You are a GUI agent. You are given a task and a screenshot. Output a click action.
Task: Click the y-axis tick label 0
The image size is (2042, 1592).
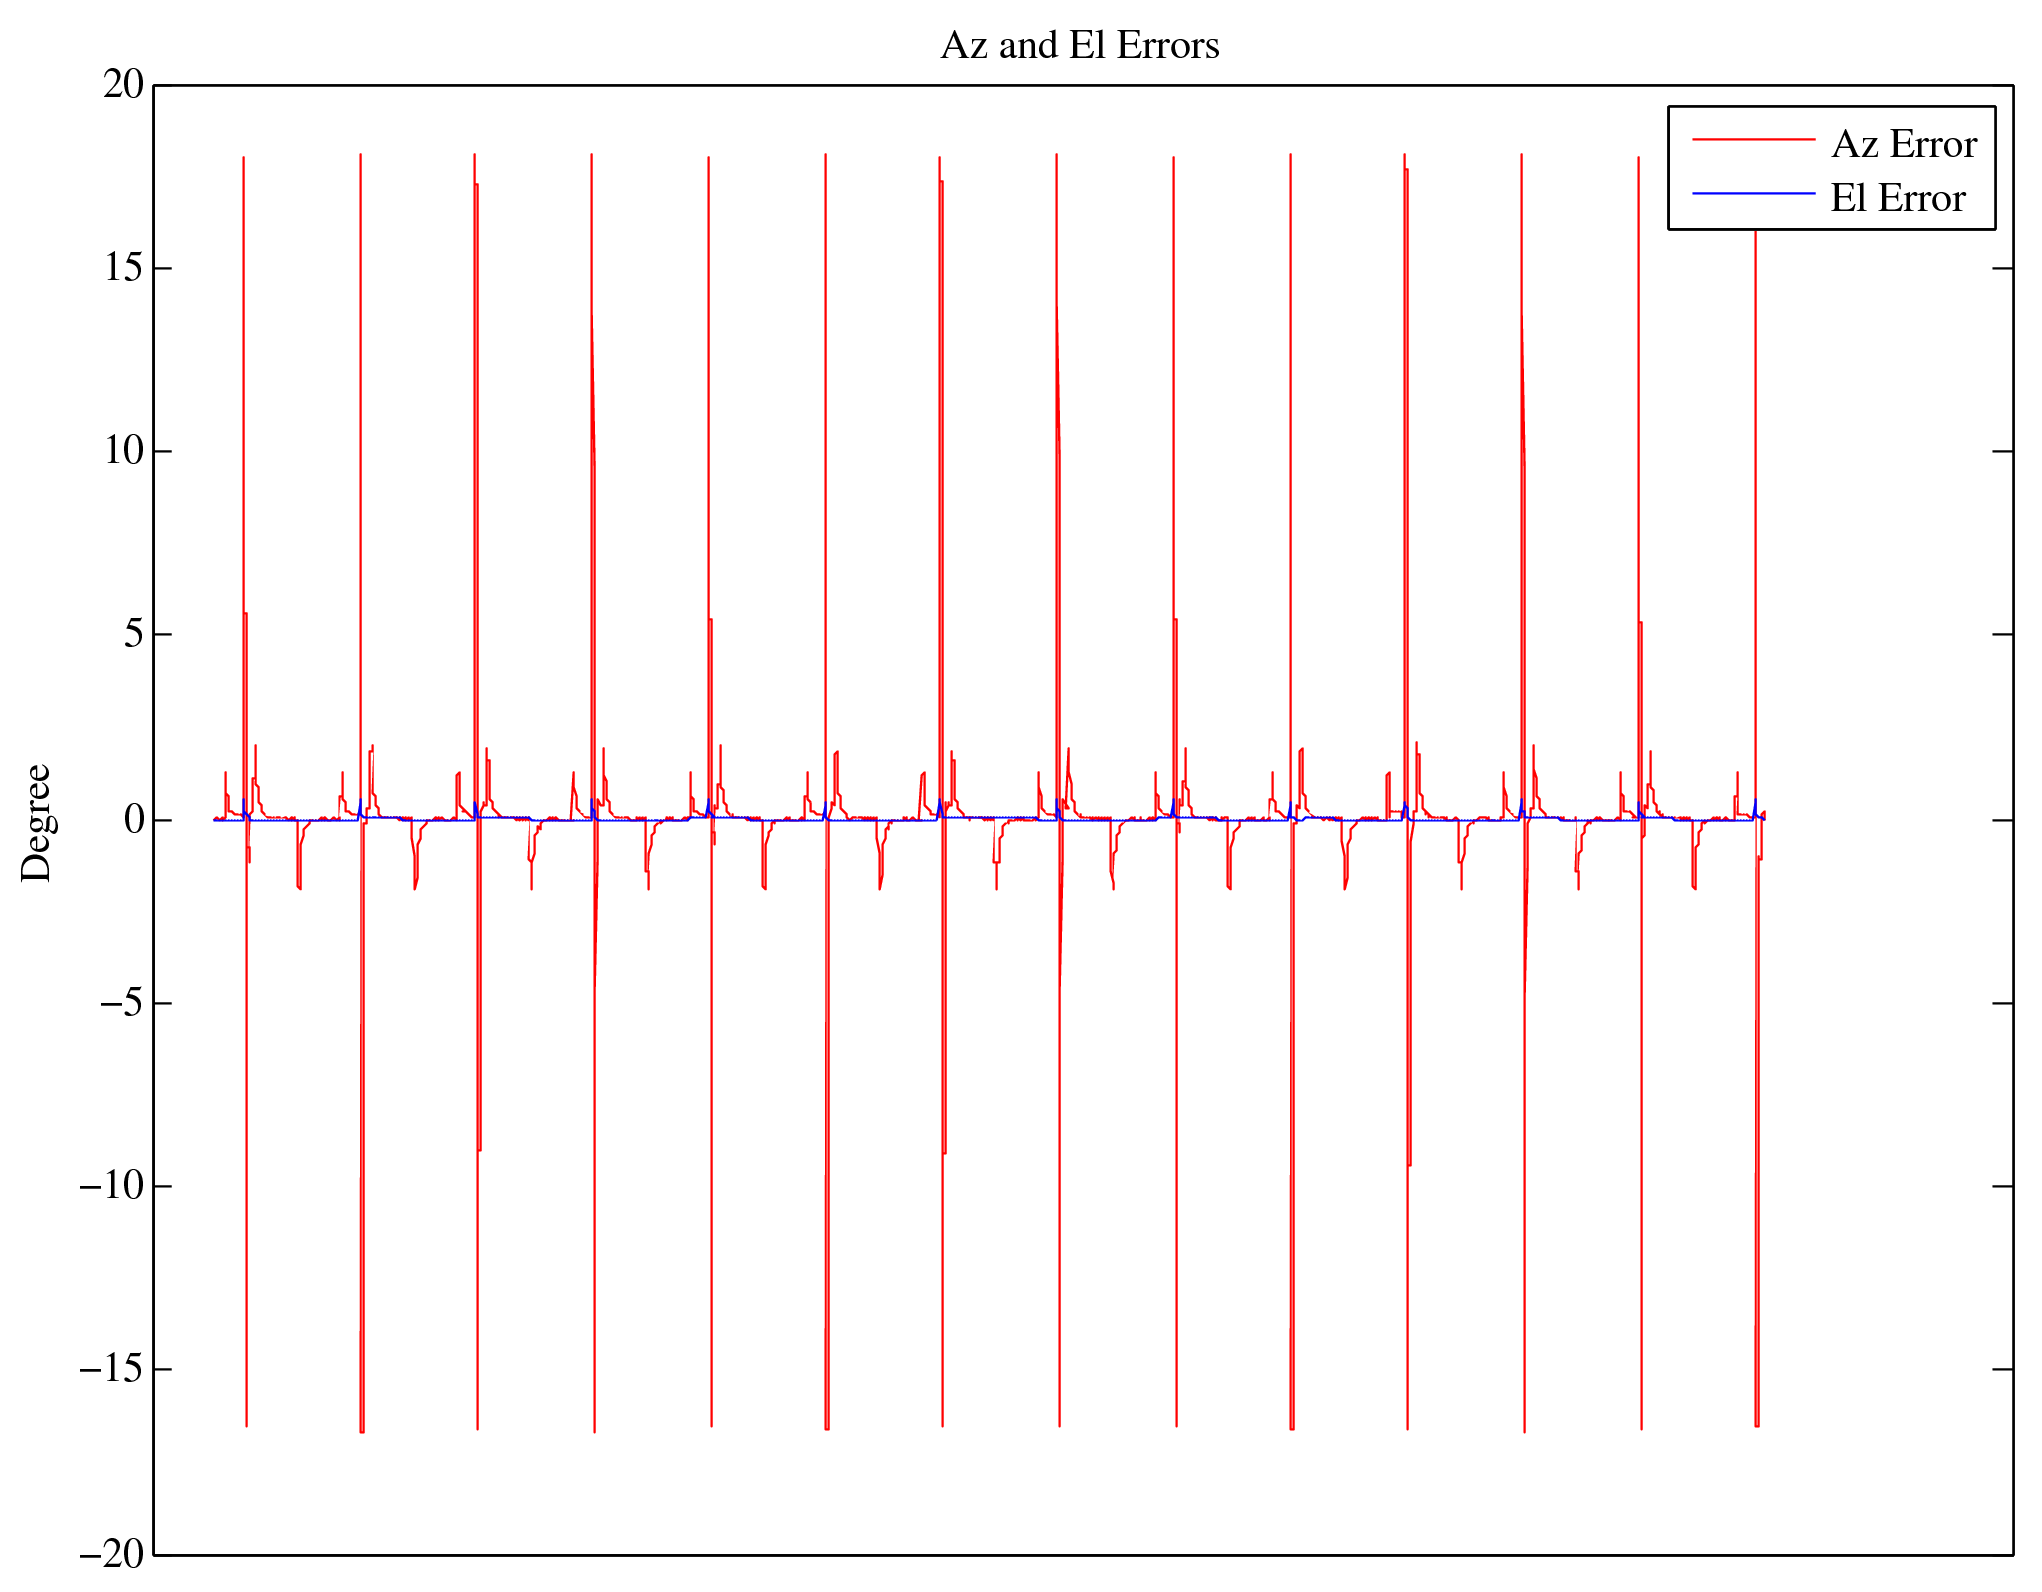(134, 820)
